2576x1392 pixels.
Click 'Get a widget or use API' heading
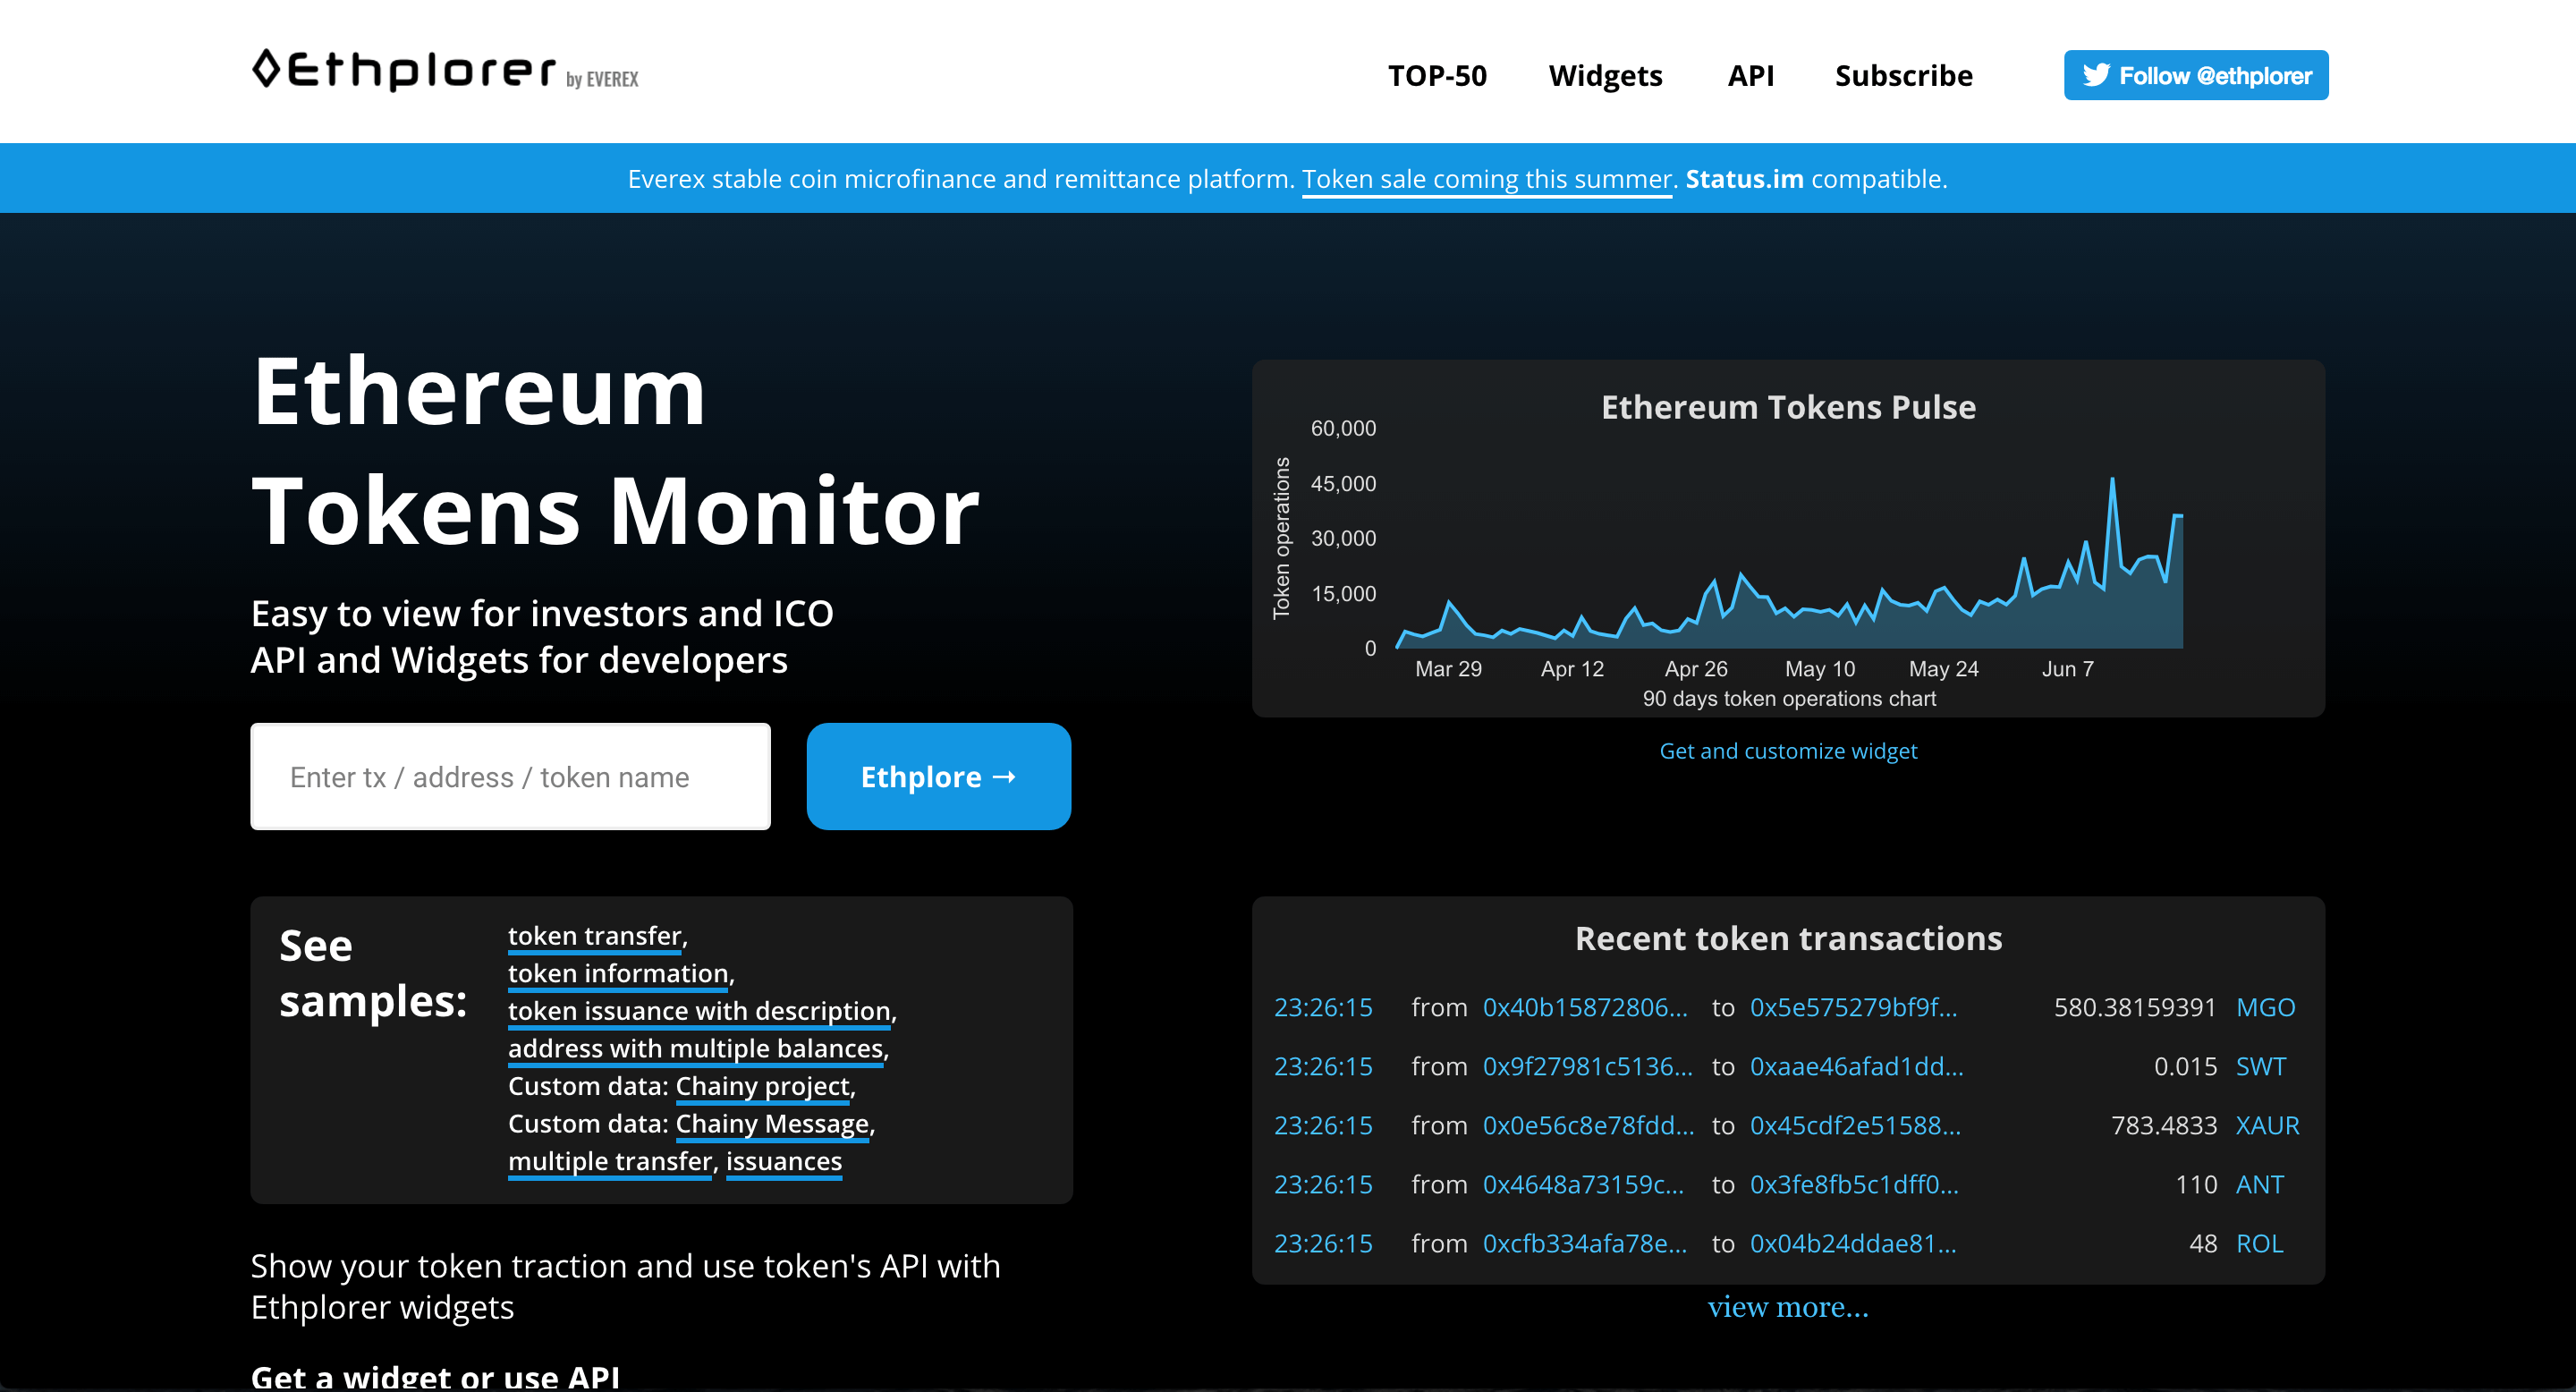click(435, 1376)
